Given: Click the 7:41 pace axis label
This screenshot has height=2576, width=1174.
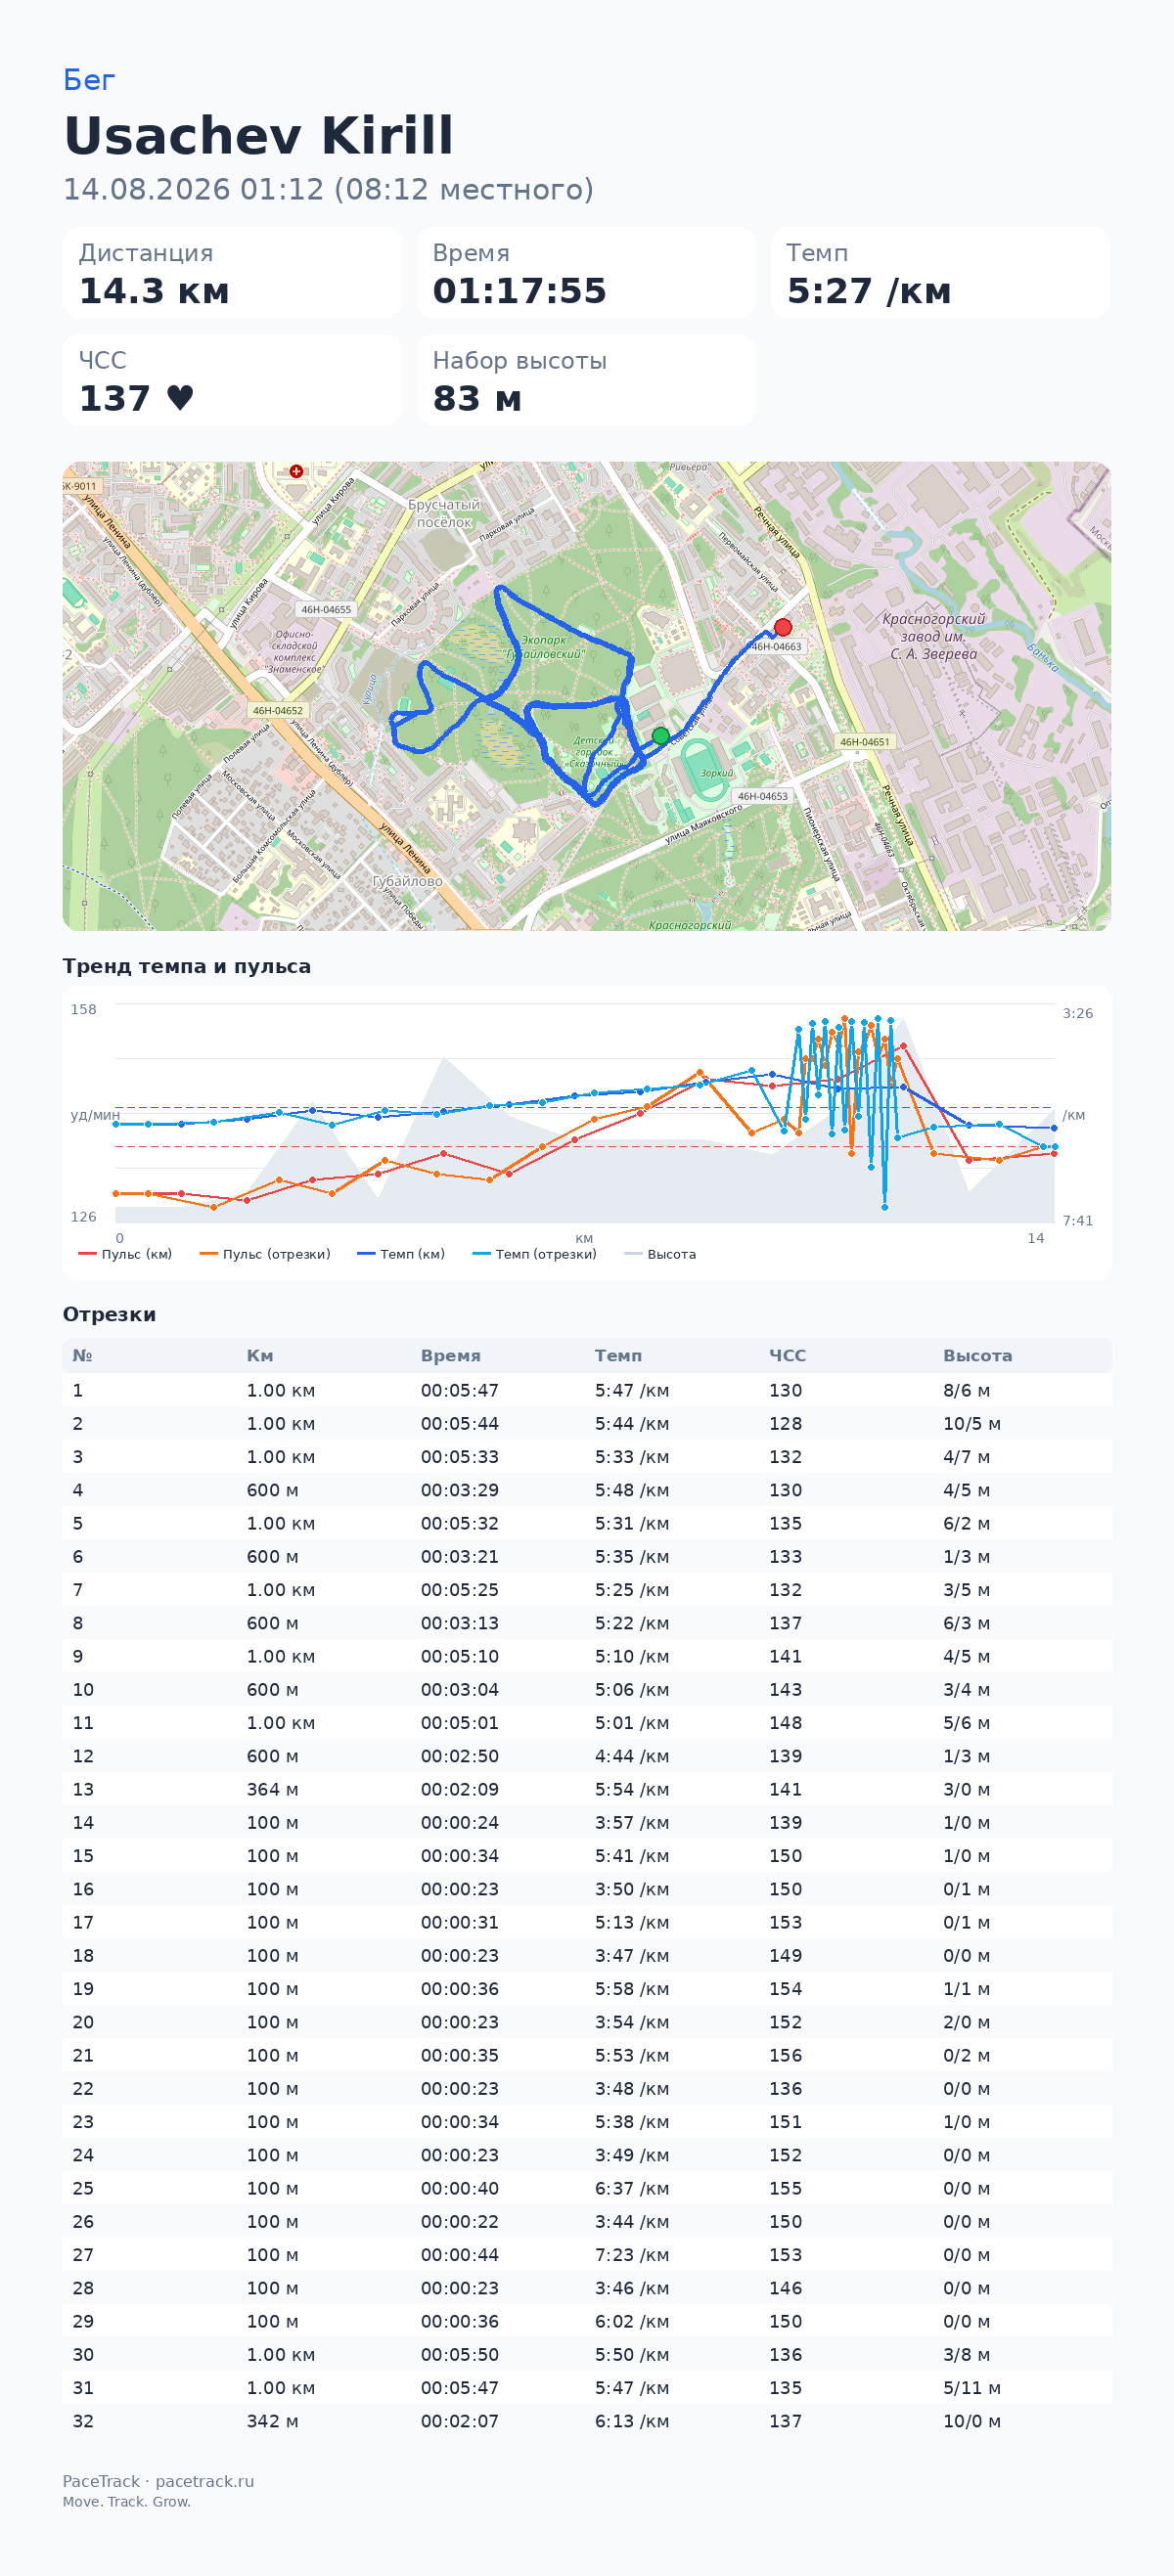Looking at the screenshot, I should pyautogui.click(x=1077, y=1220).
